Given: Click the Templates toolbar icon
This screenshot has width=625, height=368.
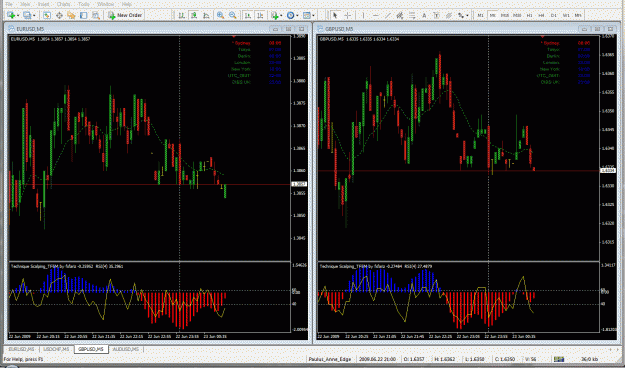Looking at the screenshot, I should point(307,15).
